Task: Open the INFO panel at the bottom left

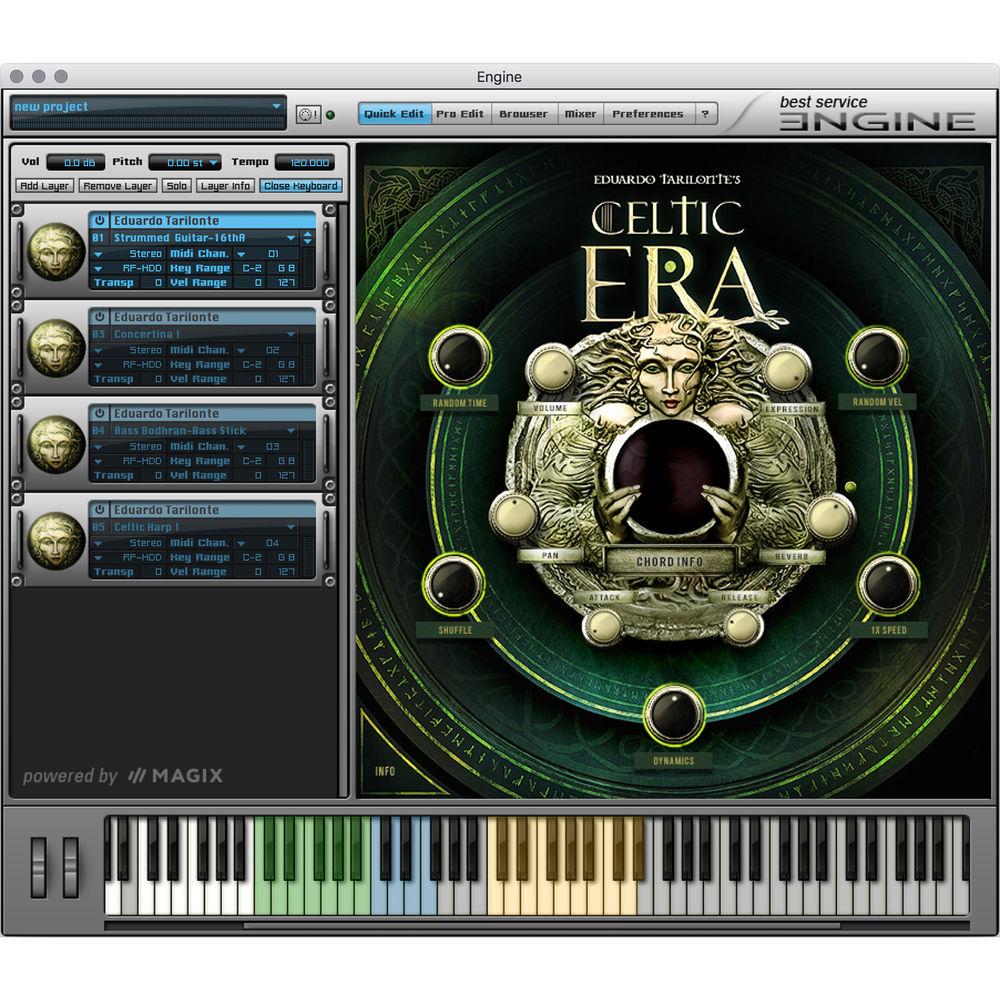Action: pos(385,772)
